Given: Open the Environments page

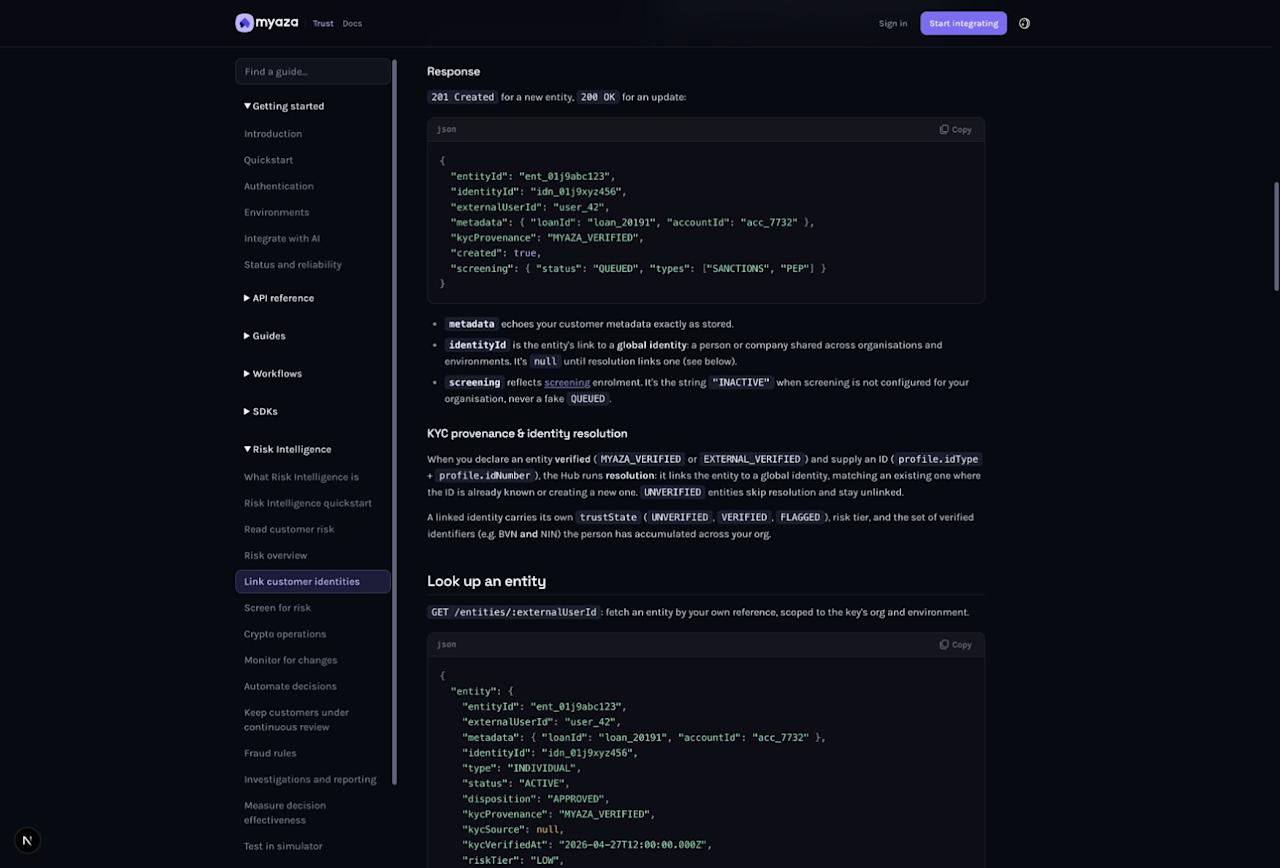Looking at the screenshot, I should [277, 212].
